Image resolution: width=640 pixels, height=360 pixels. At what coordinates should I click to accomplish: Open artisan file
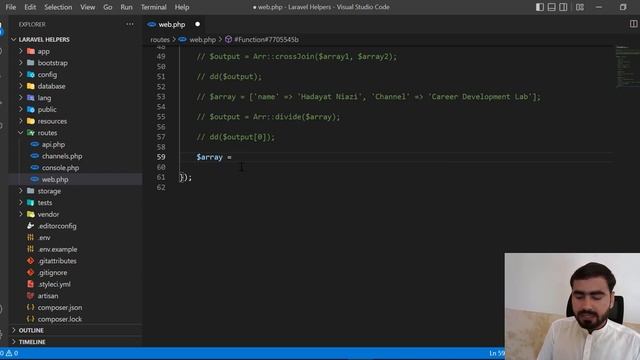coord(48,296)
